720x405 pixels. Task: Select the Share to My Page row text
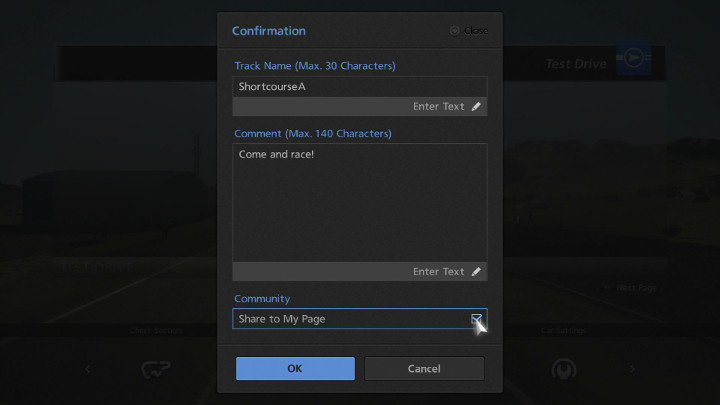tap(282, 319)
